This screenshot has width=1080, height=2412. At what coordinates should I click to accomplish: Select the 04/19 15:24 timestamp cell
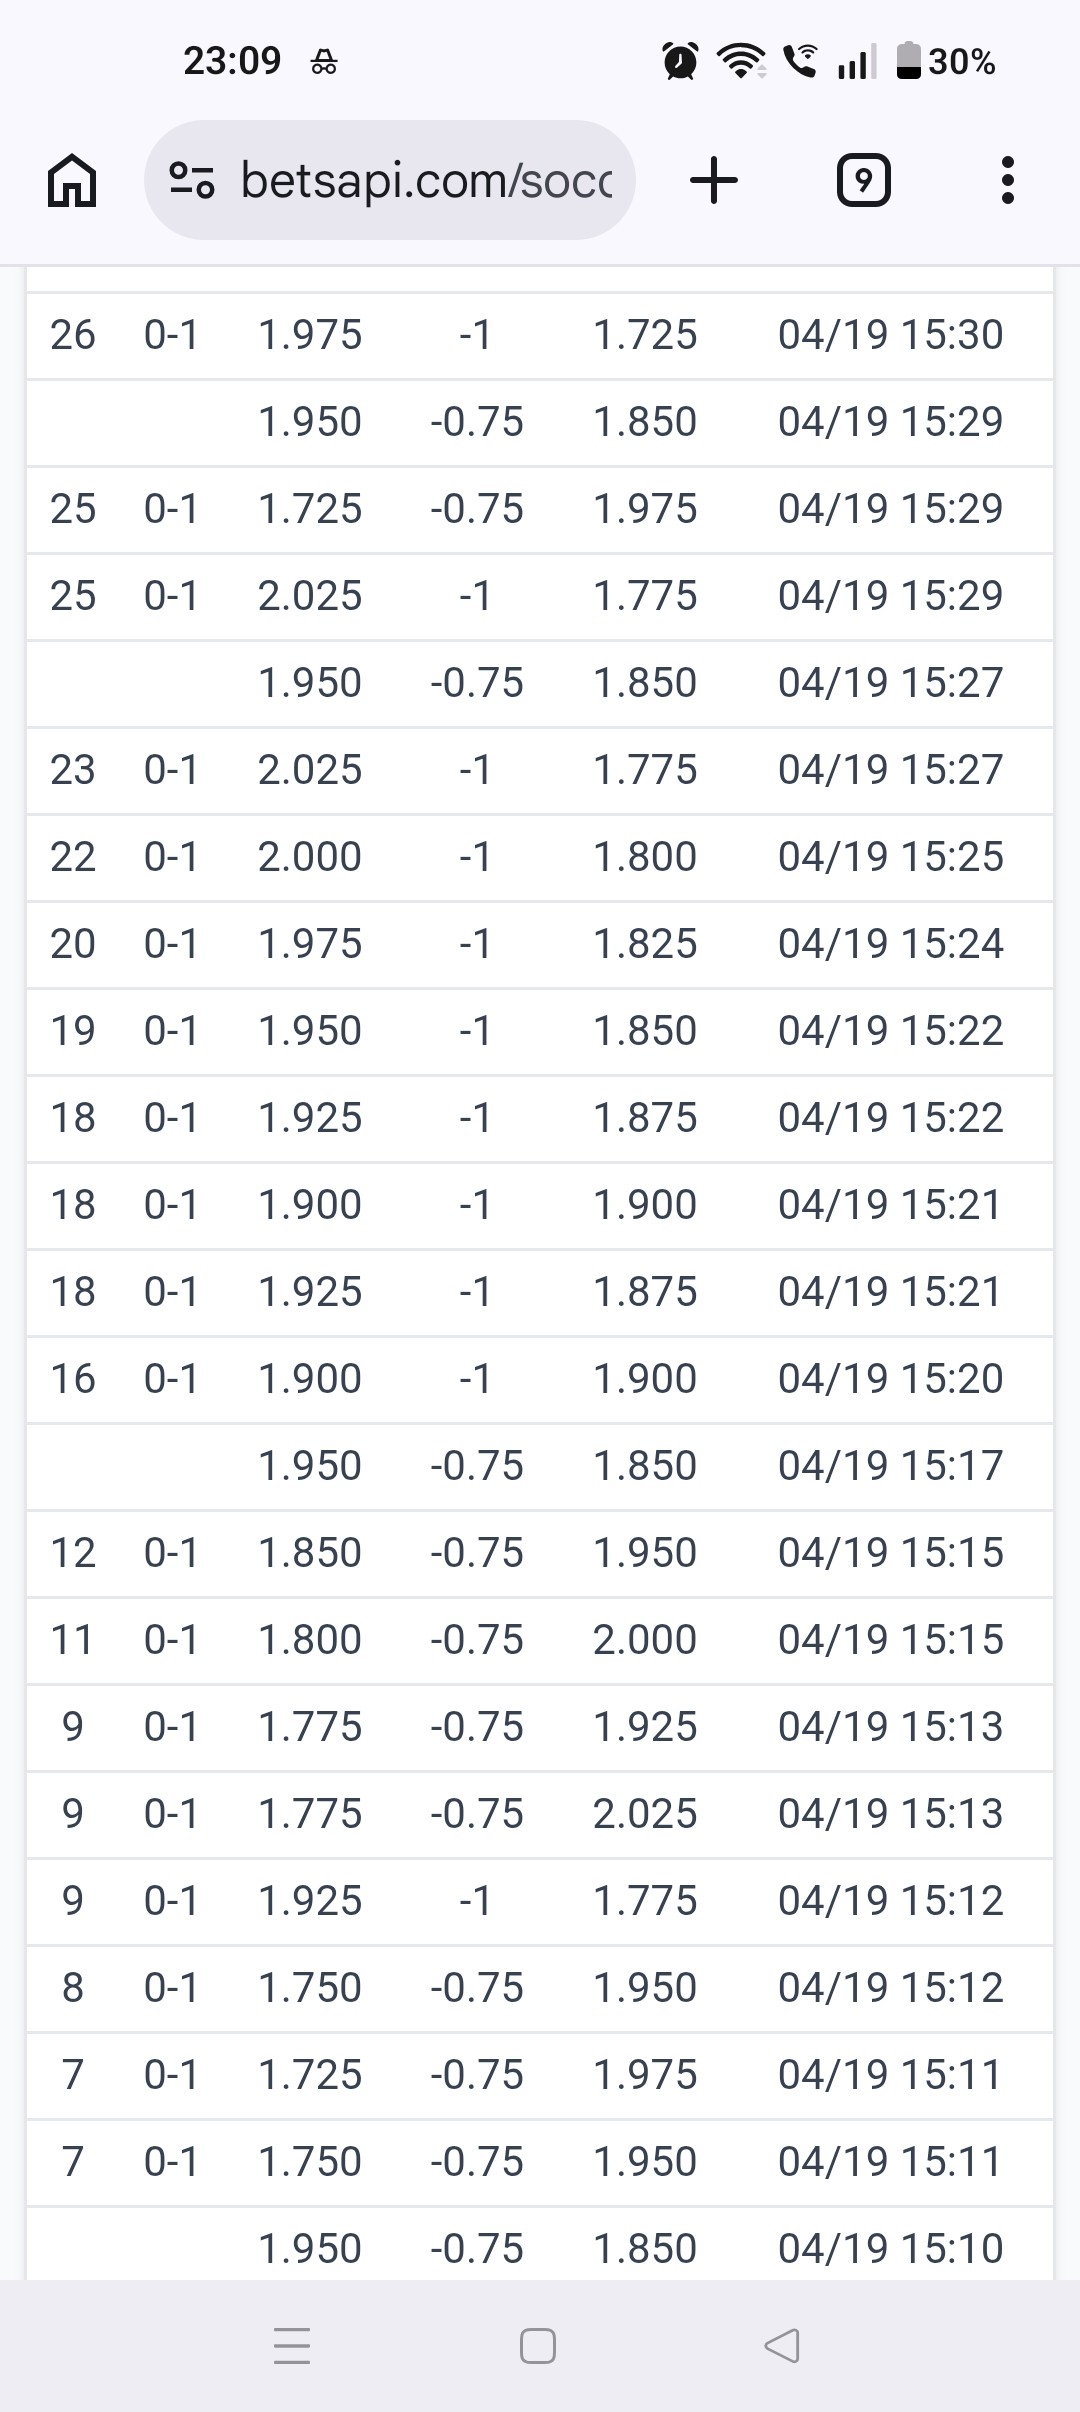(890, 944)
